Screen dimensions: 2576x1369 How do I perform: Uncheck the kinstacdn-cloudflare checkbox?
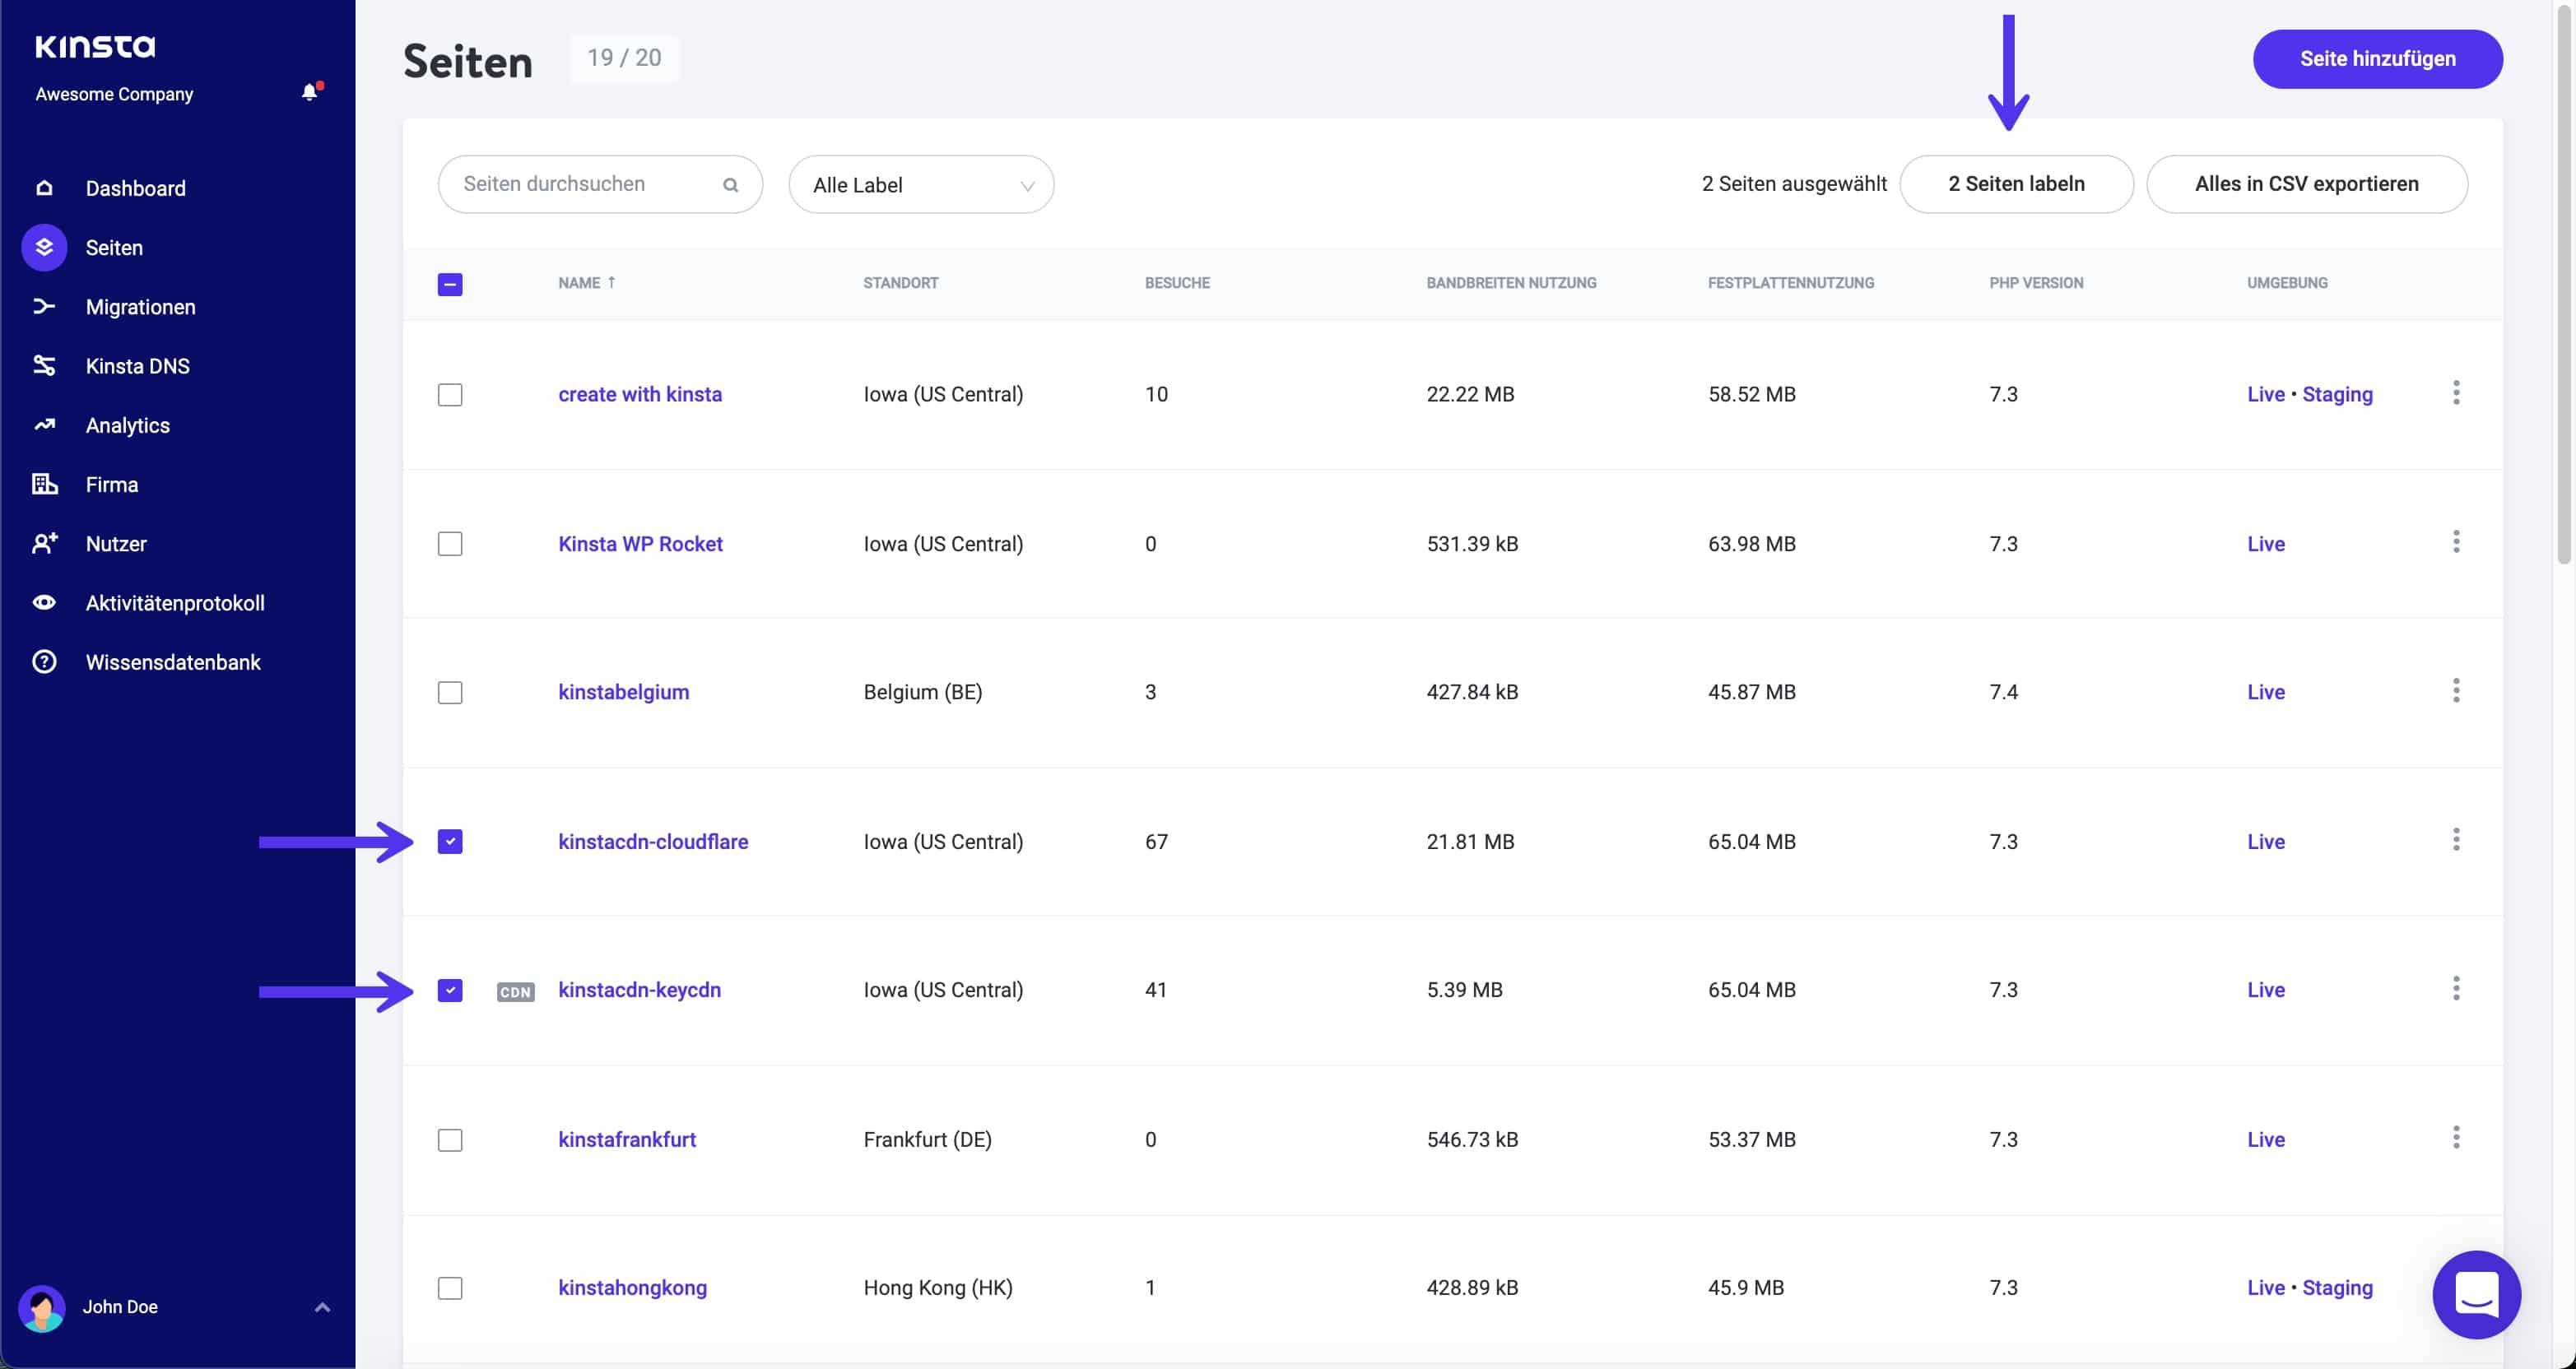450,841
